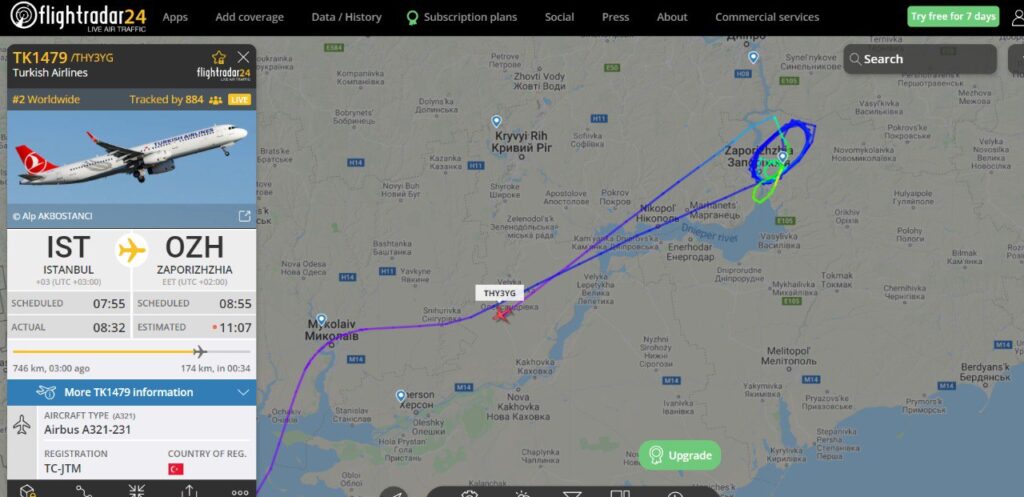1024x497 pixels.
Task: Expand More TK1479 information section
Action: [x=131, y=393]
